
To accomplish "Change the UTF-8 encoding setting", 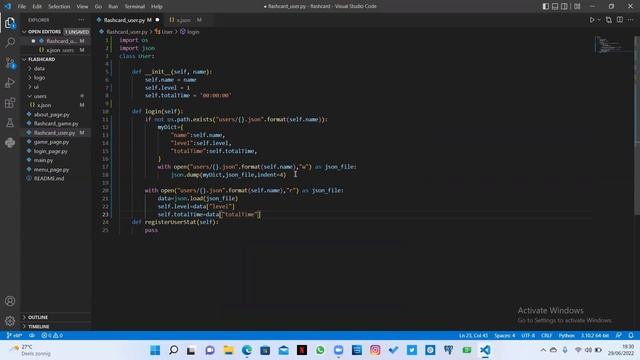I will [x=528, y=336].
